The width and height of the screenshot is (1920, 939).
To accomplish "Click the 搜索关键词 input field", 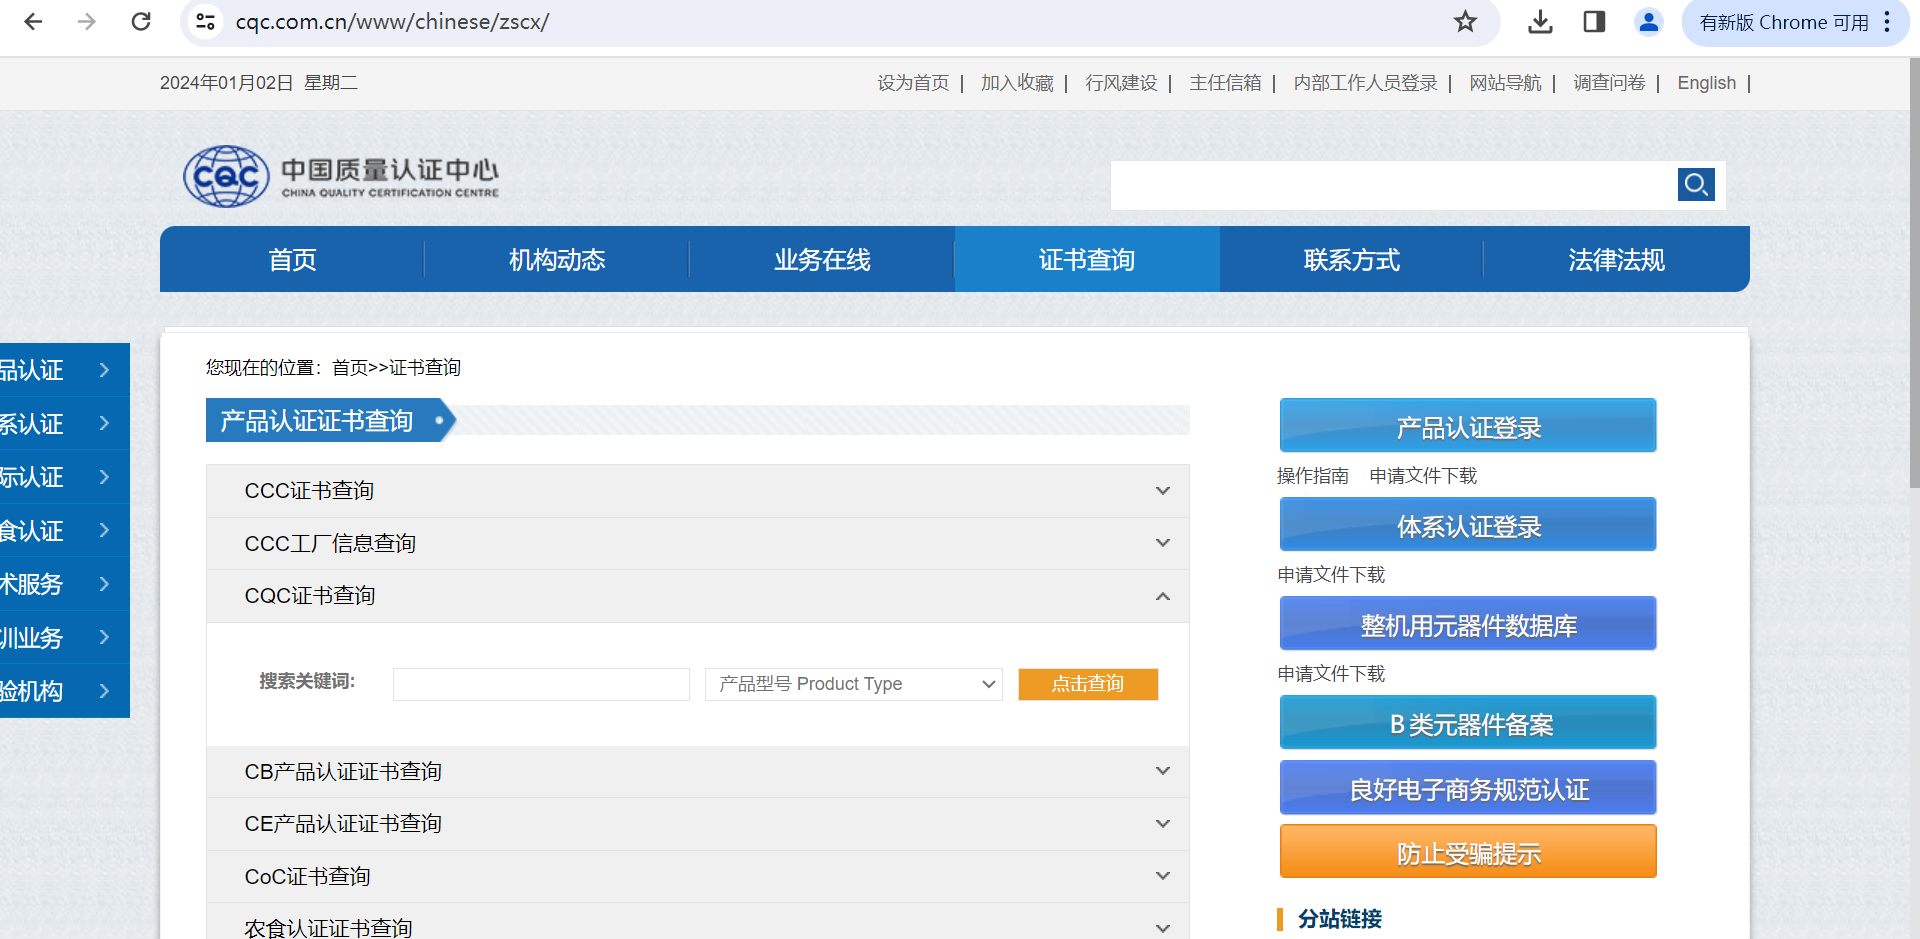I will point(541,684).
